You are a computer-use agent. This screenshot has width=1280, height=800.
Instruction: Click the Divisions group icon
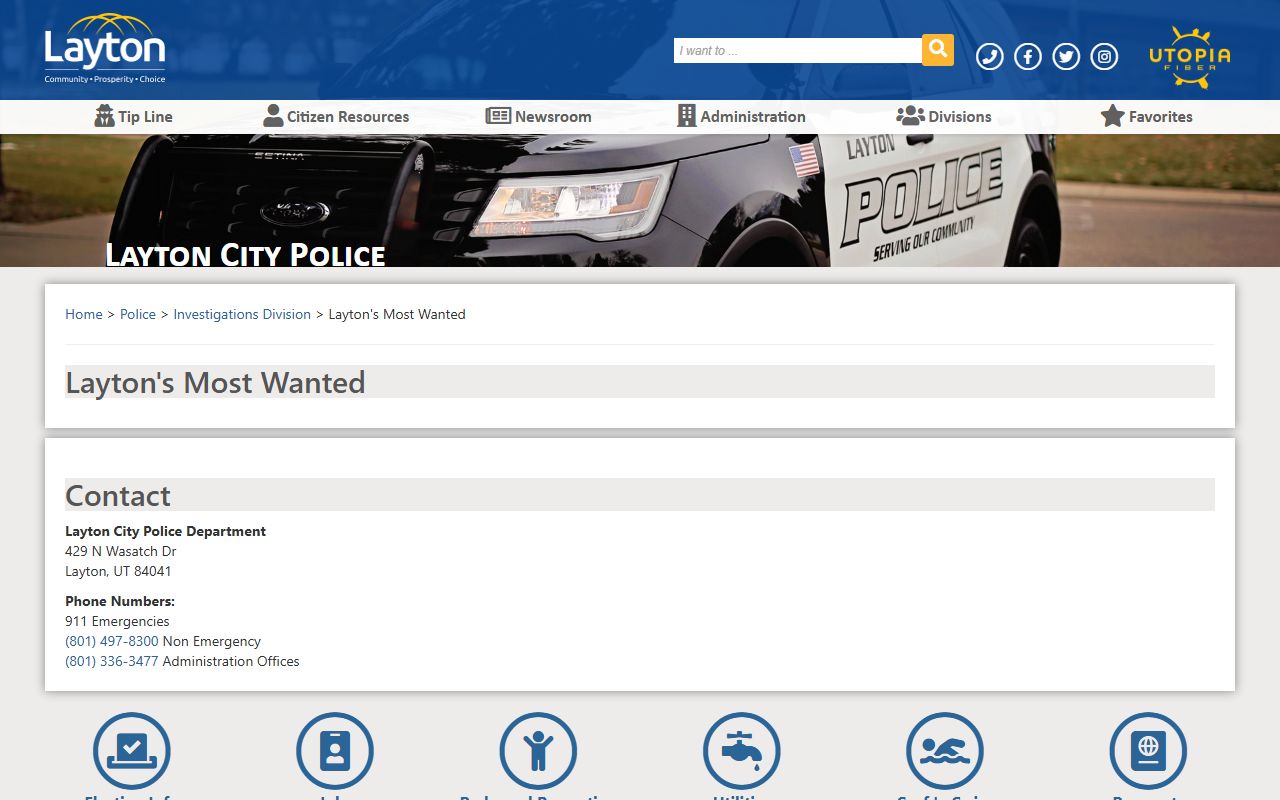910,116
